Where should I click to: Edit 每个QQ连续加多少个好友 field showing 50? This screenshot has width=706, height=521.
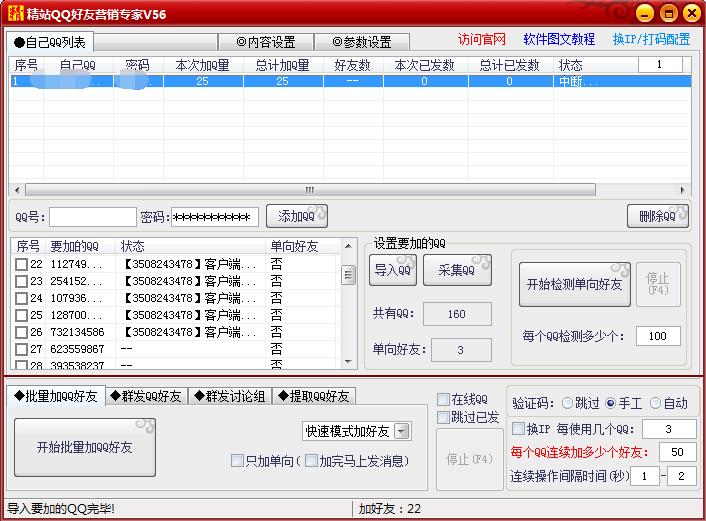[x=677, y=452]
